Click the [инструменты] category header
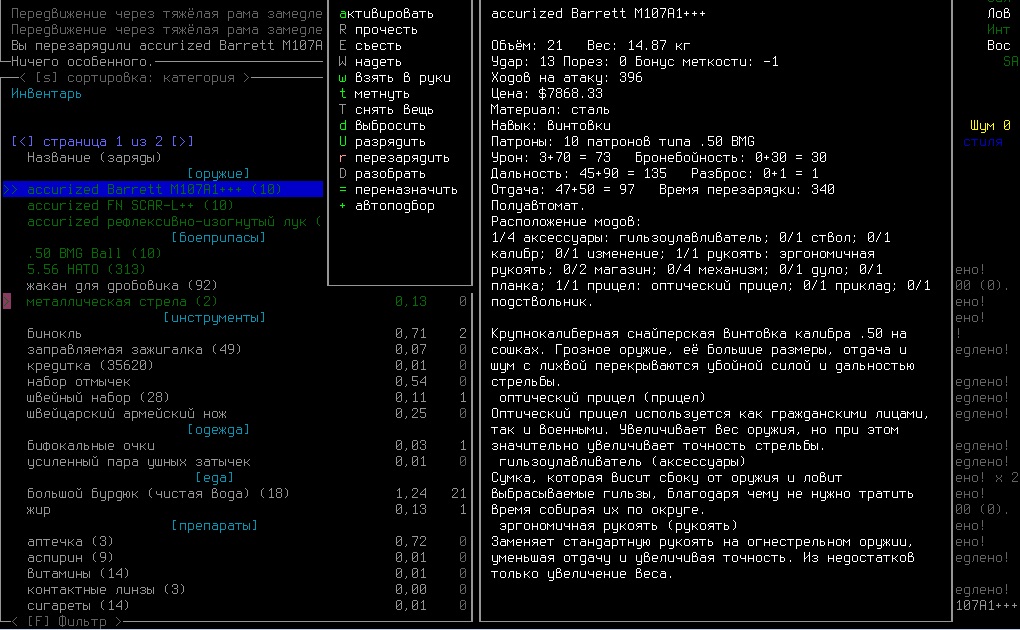Image resolution: width=1020 pixels, height=630 pixels. coord(214,318)
